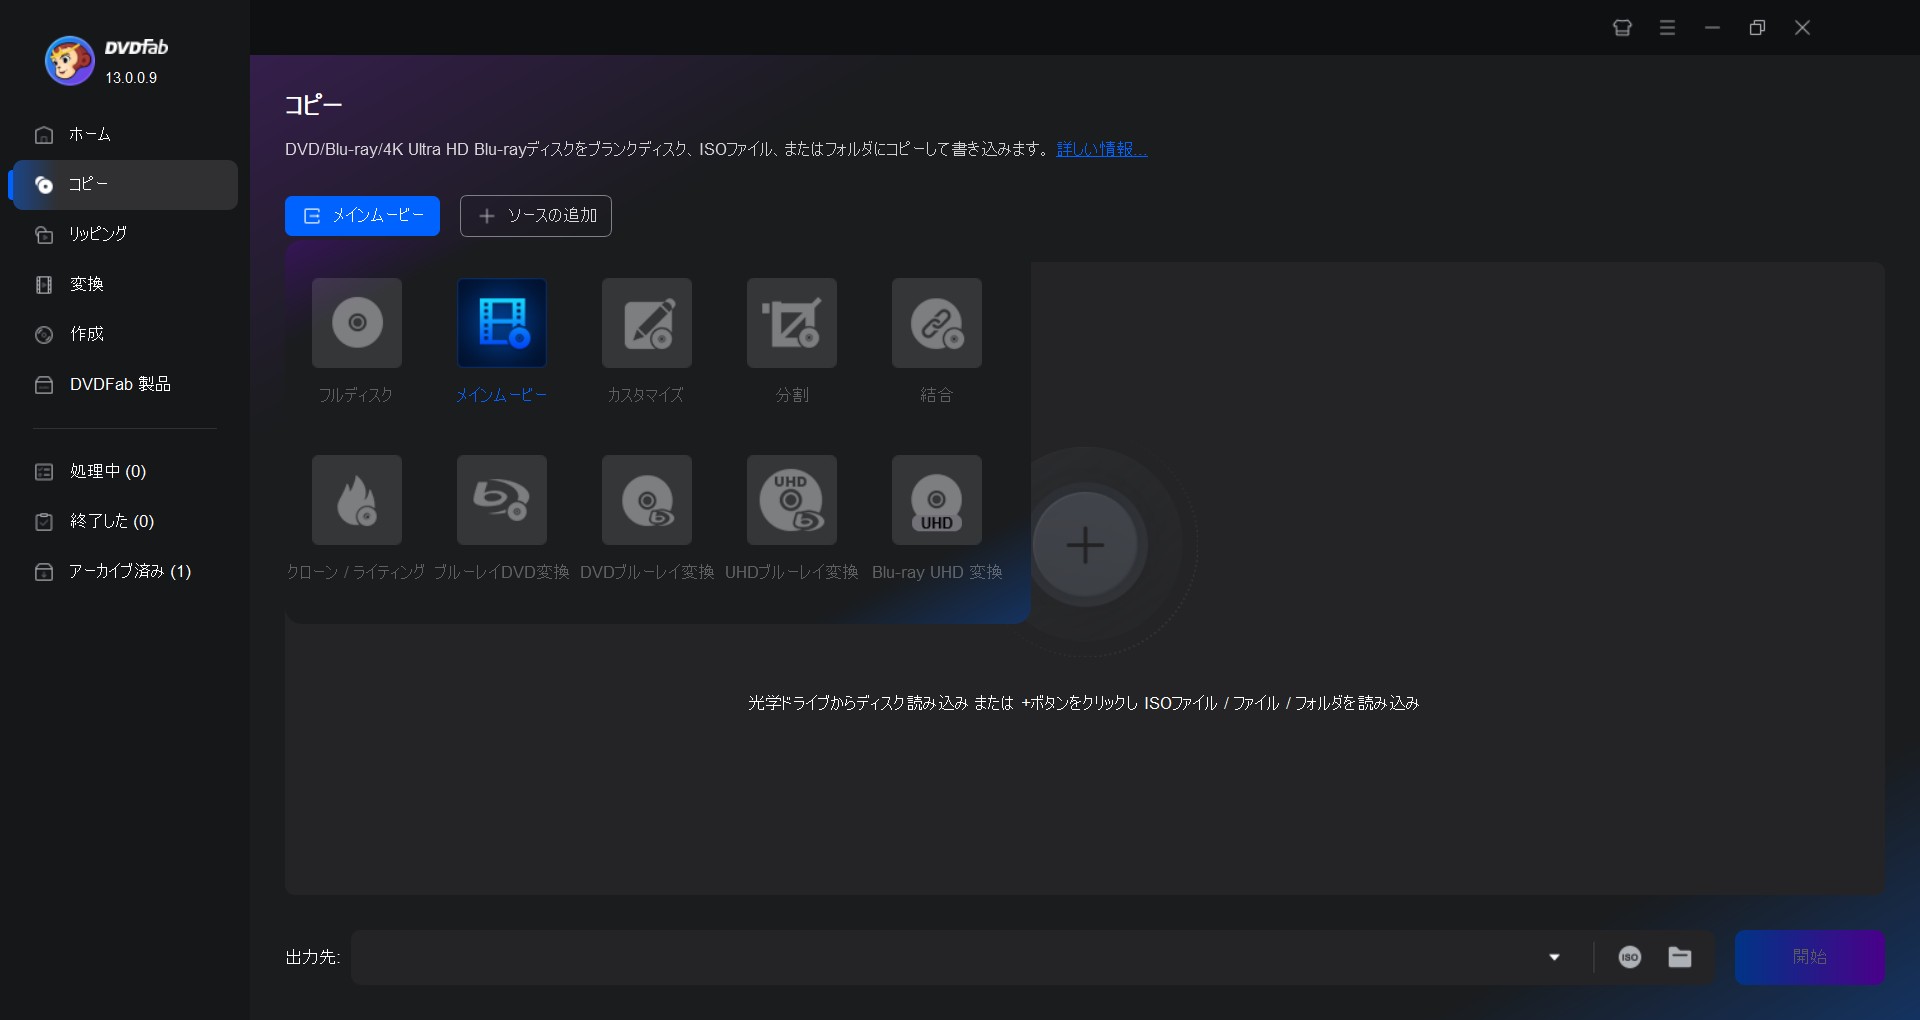
Task: Select the Blu-ray UHD 変換 mode icon
Action: (937, 500)
